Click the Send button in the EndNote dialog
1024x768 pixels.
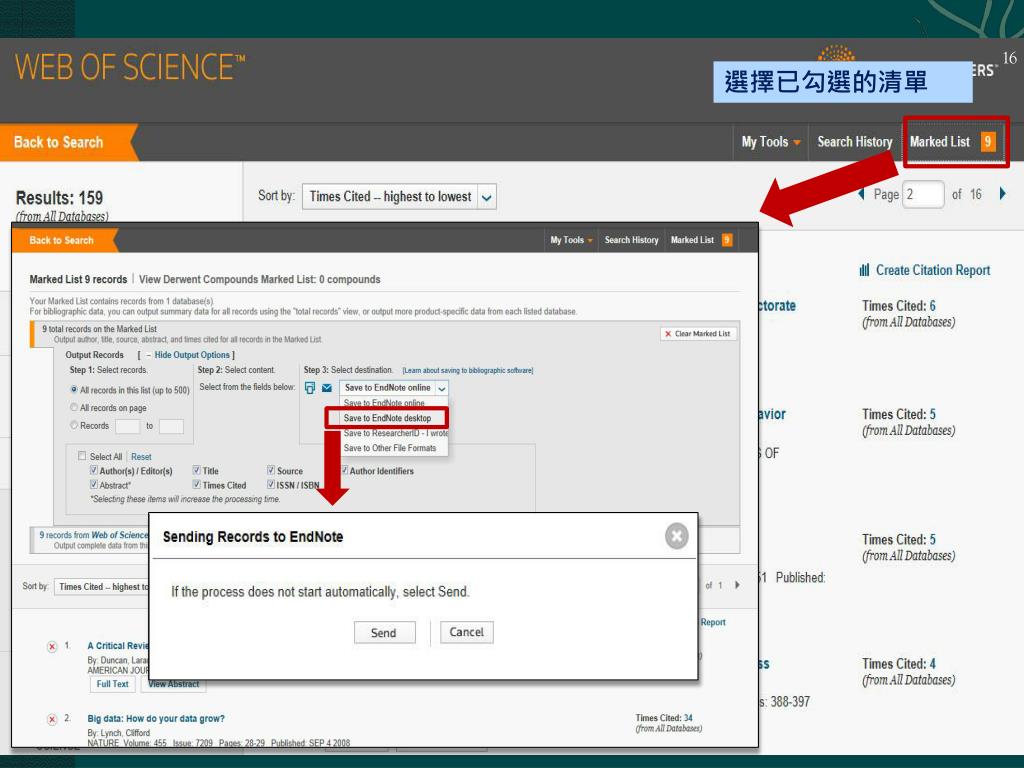[x=384, y=632]
